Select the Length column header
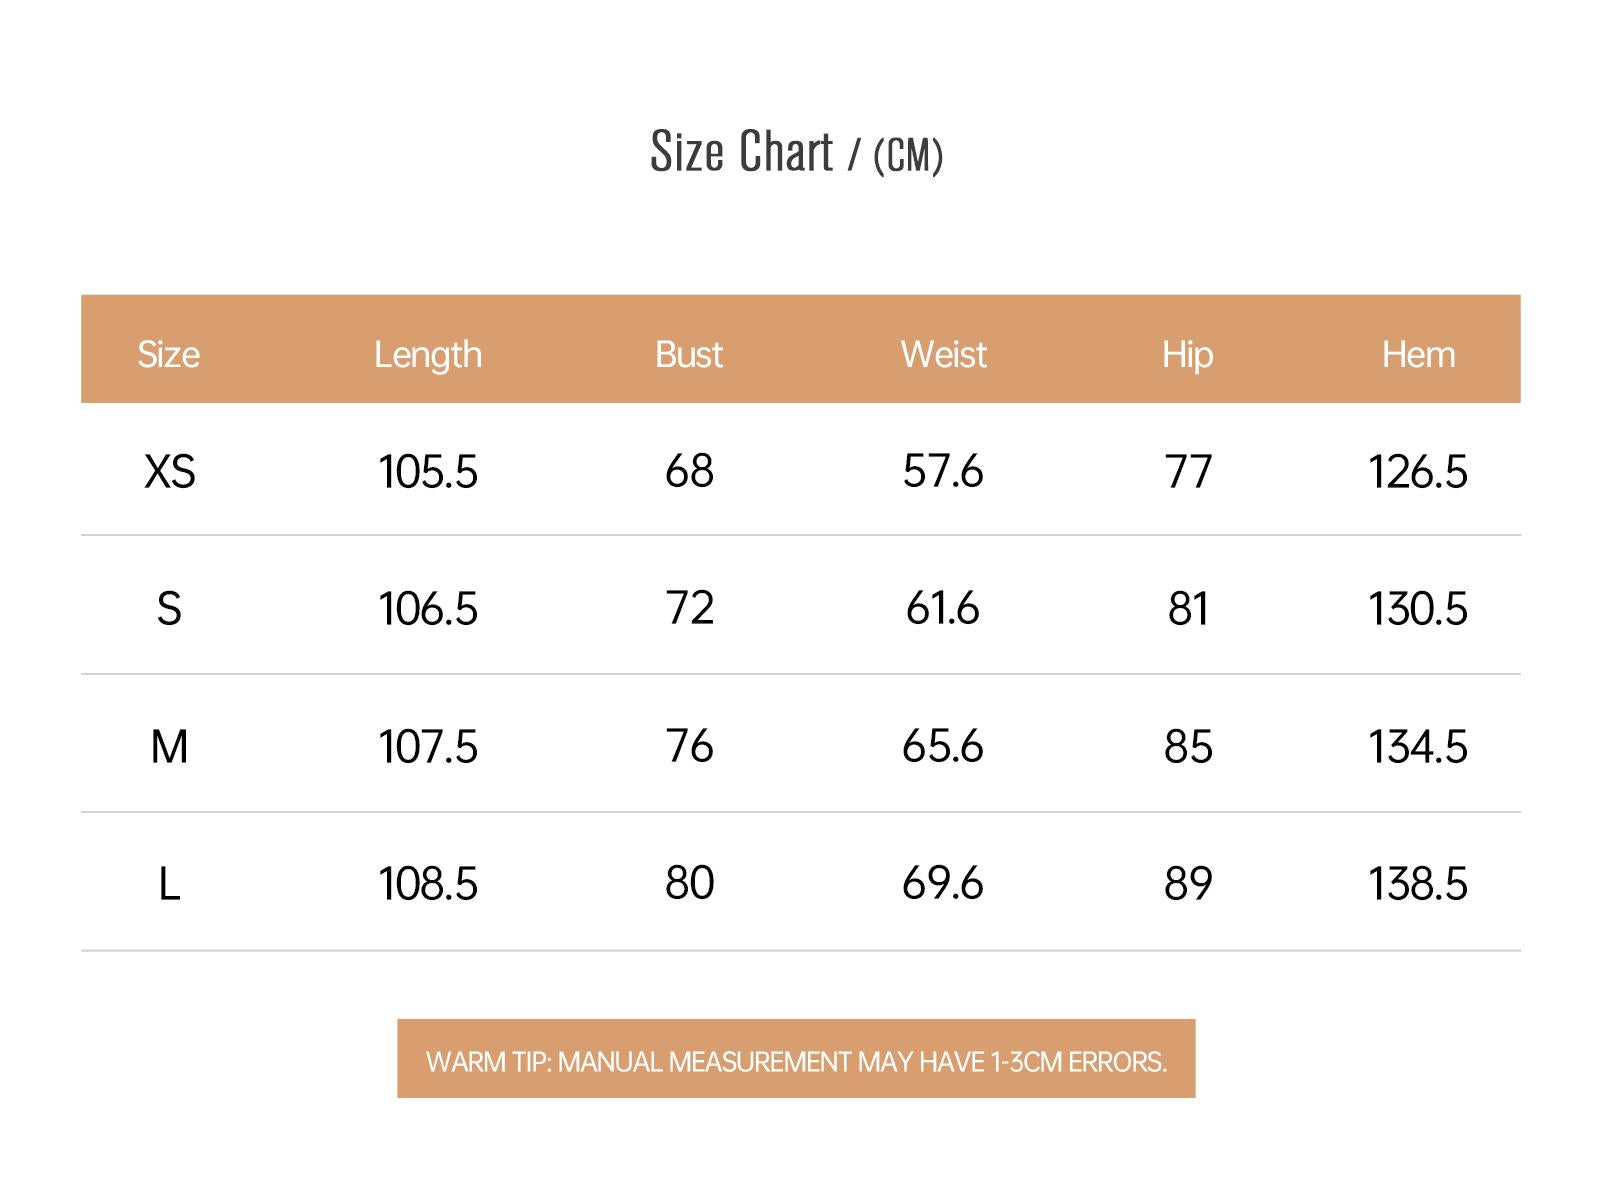This screenshot has height=1200, width=1600. click(428, 355)
